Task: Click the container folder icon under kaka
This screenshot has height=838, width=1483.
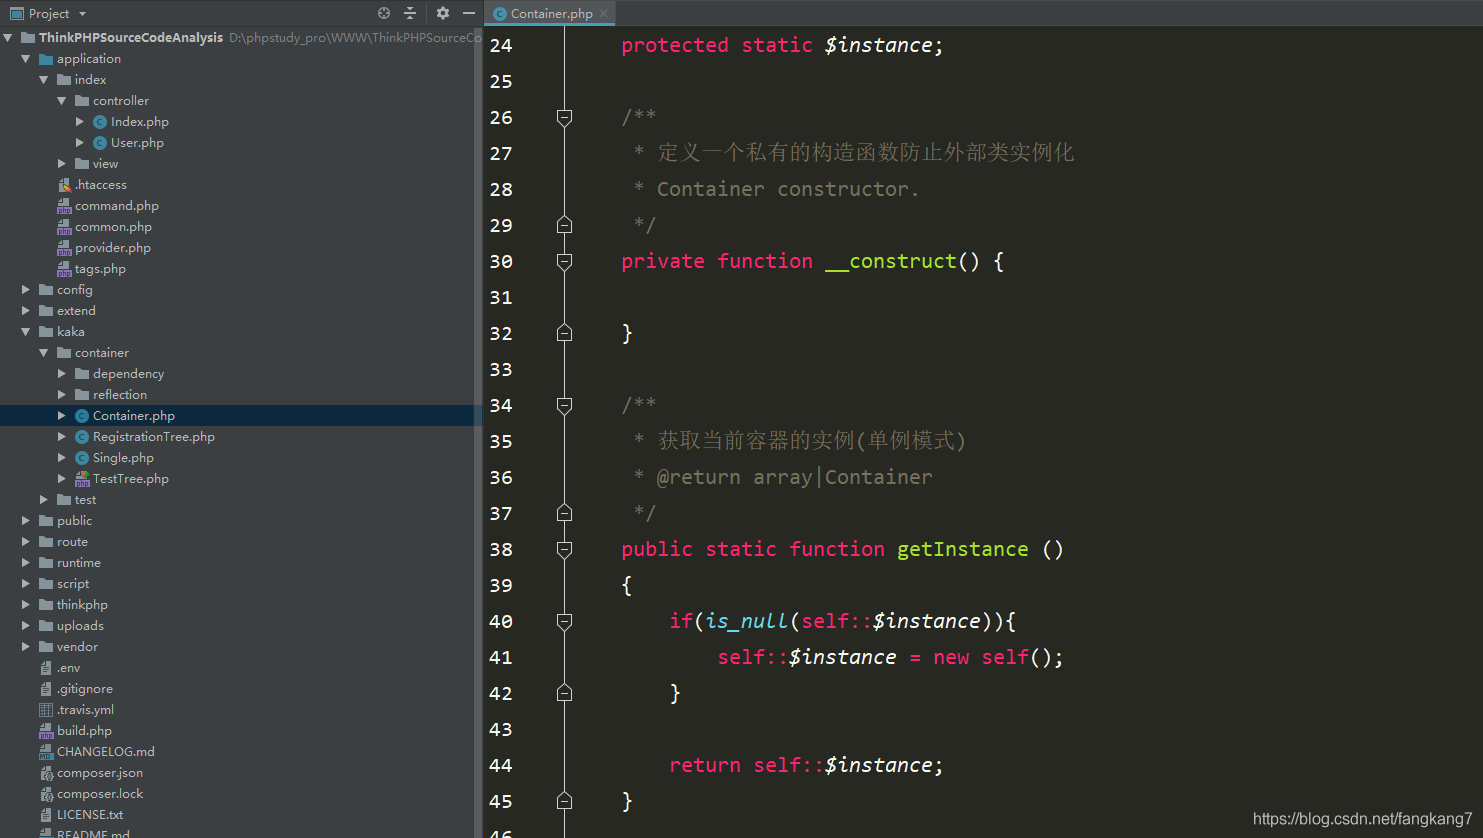Action: (x=64, y=353)
